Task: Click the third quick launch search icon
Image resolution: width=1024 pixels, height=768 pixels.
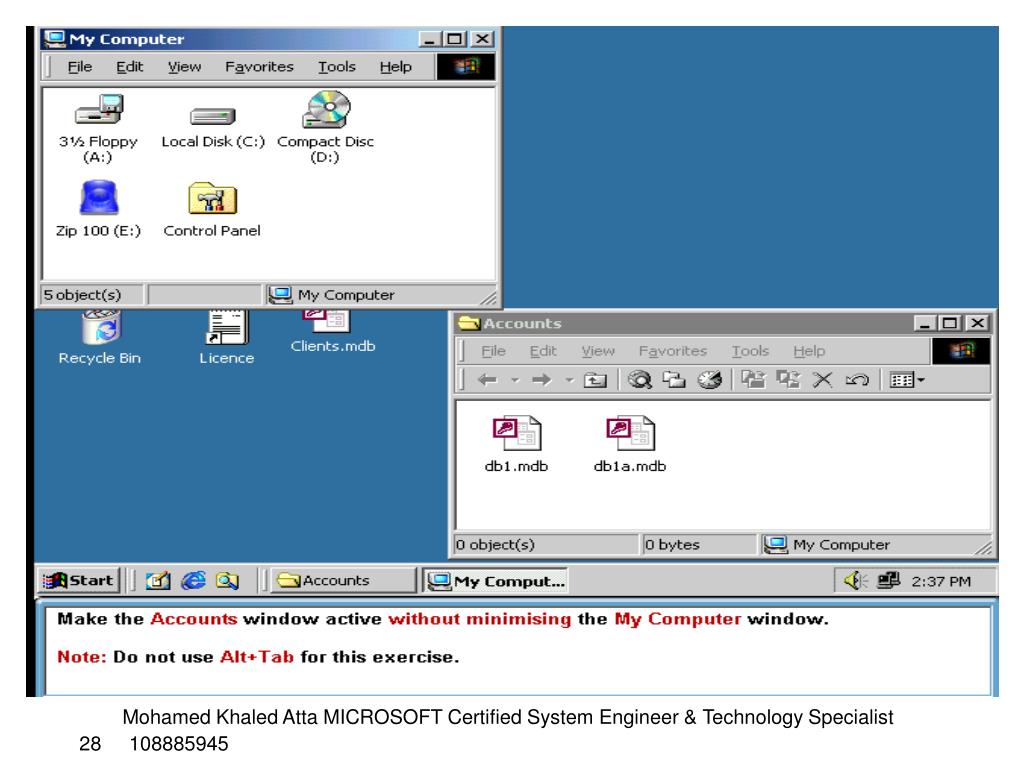Action: [x=227, y=581]
